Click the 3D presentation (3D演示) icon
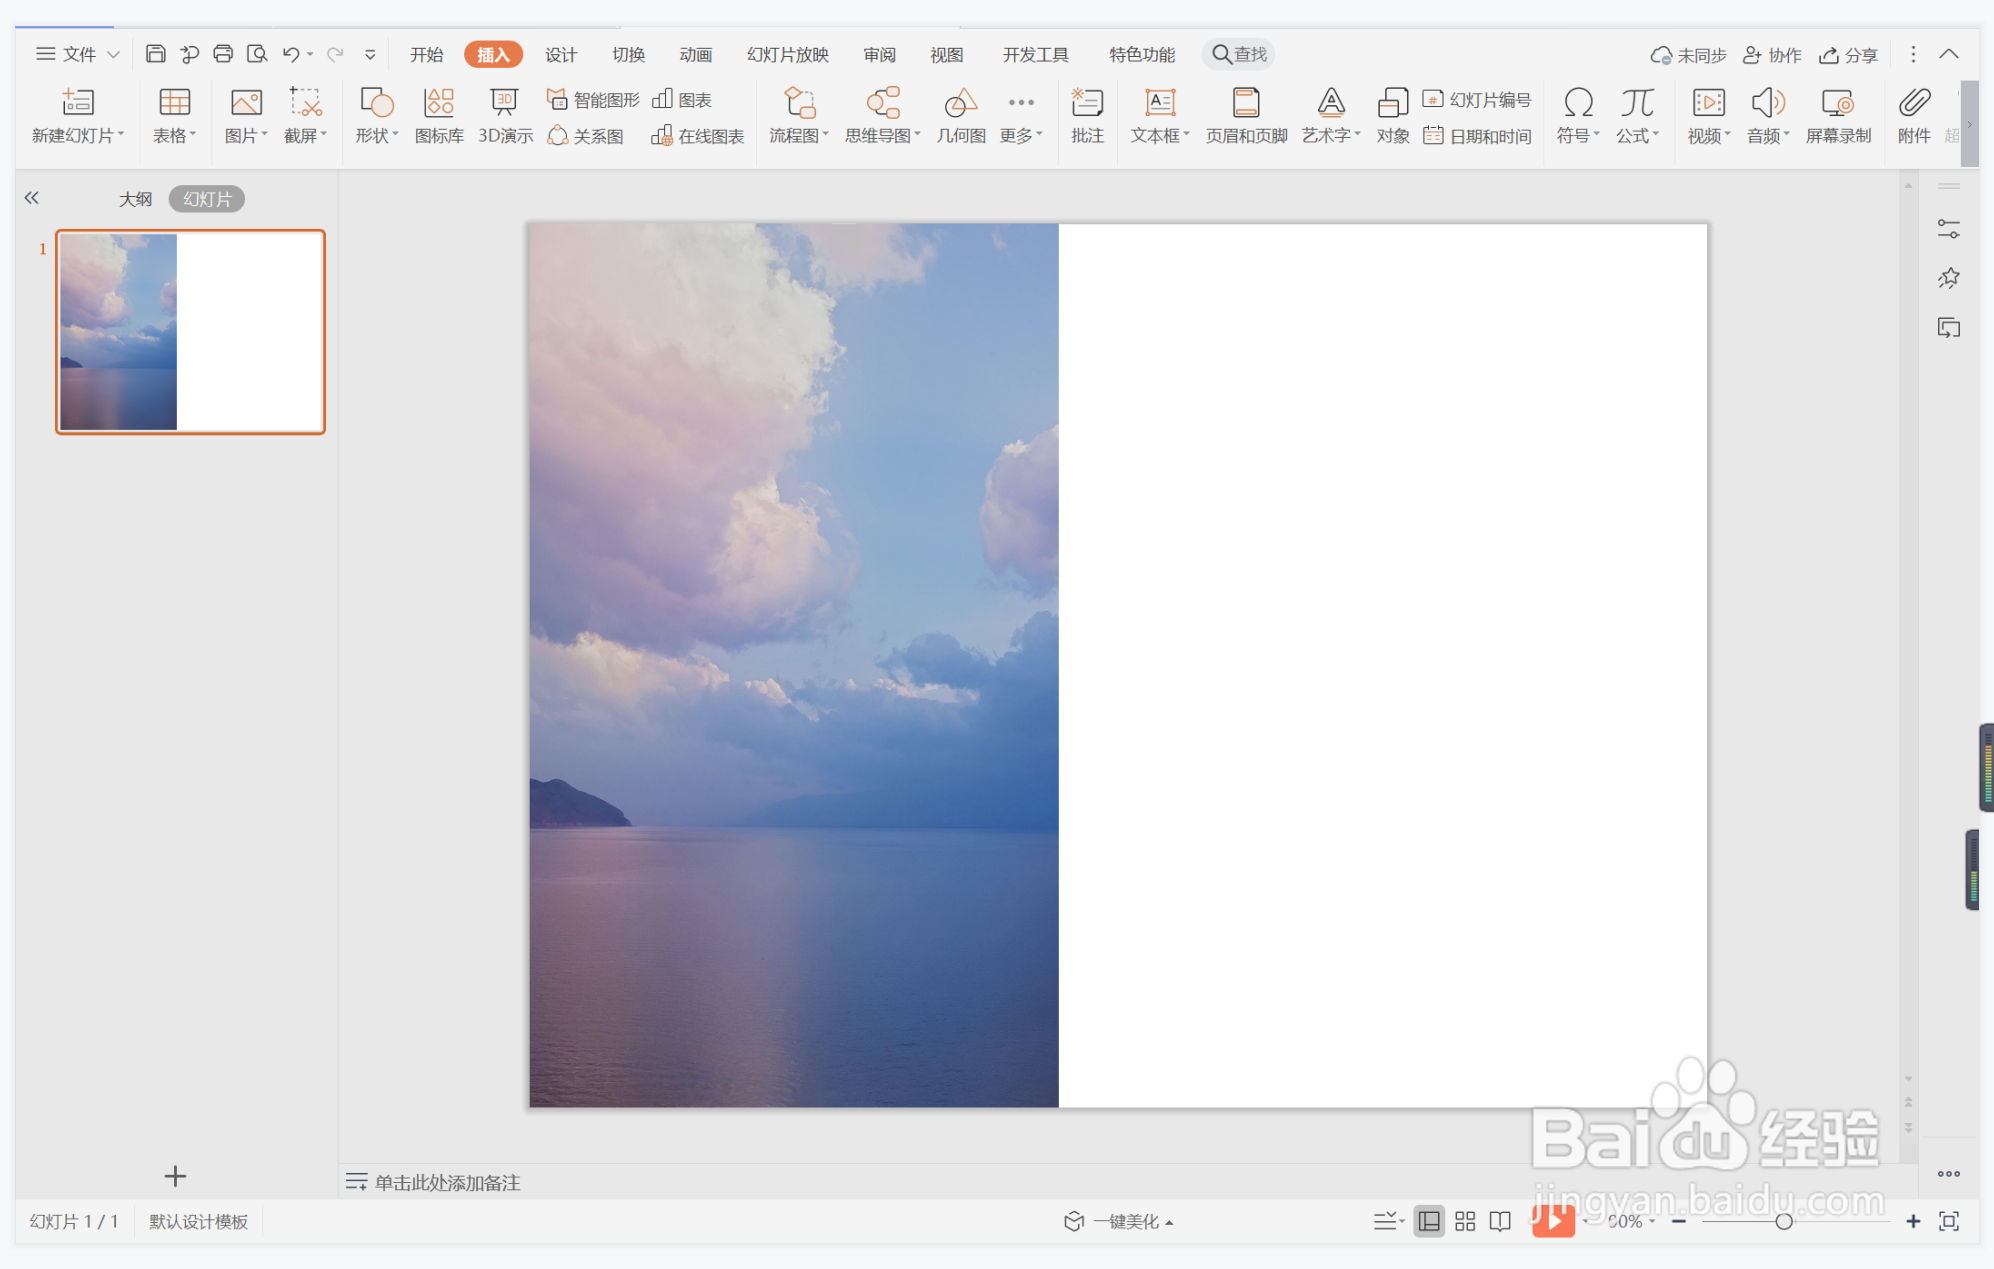This screenshot has height=1269, width=1994. [x=504, y=103]
